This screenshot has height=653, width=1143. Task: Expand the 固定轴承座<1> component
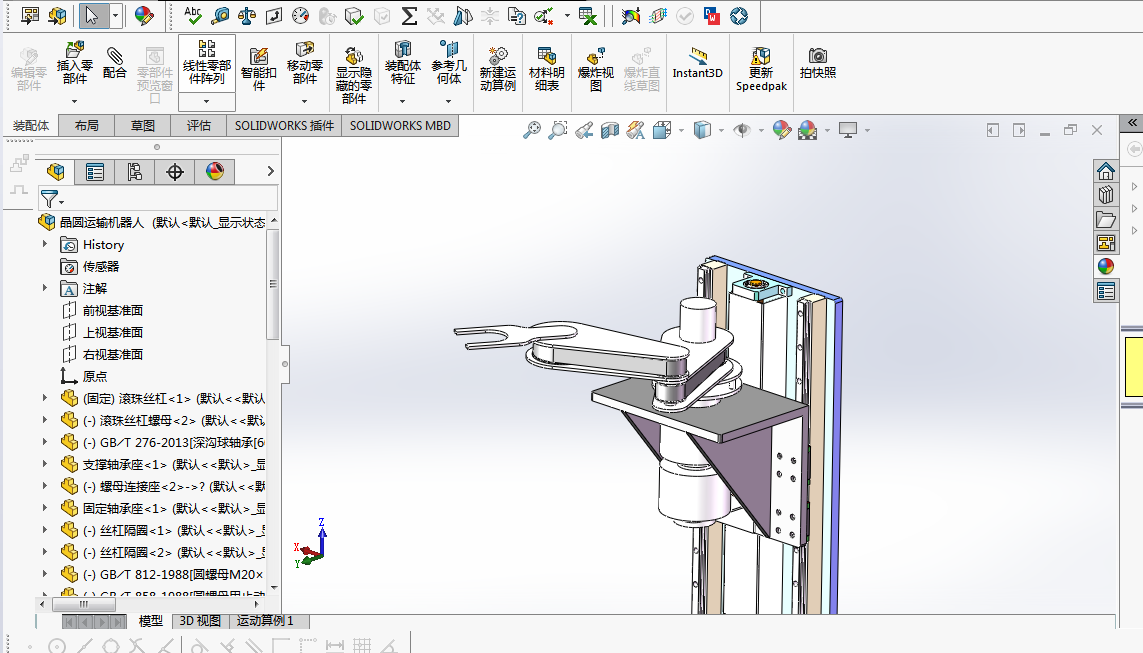(x=44, y=508)
